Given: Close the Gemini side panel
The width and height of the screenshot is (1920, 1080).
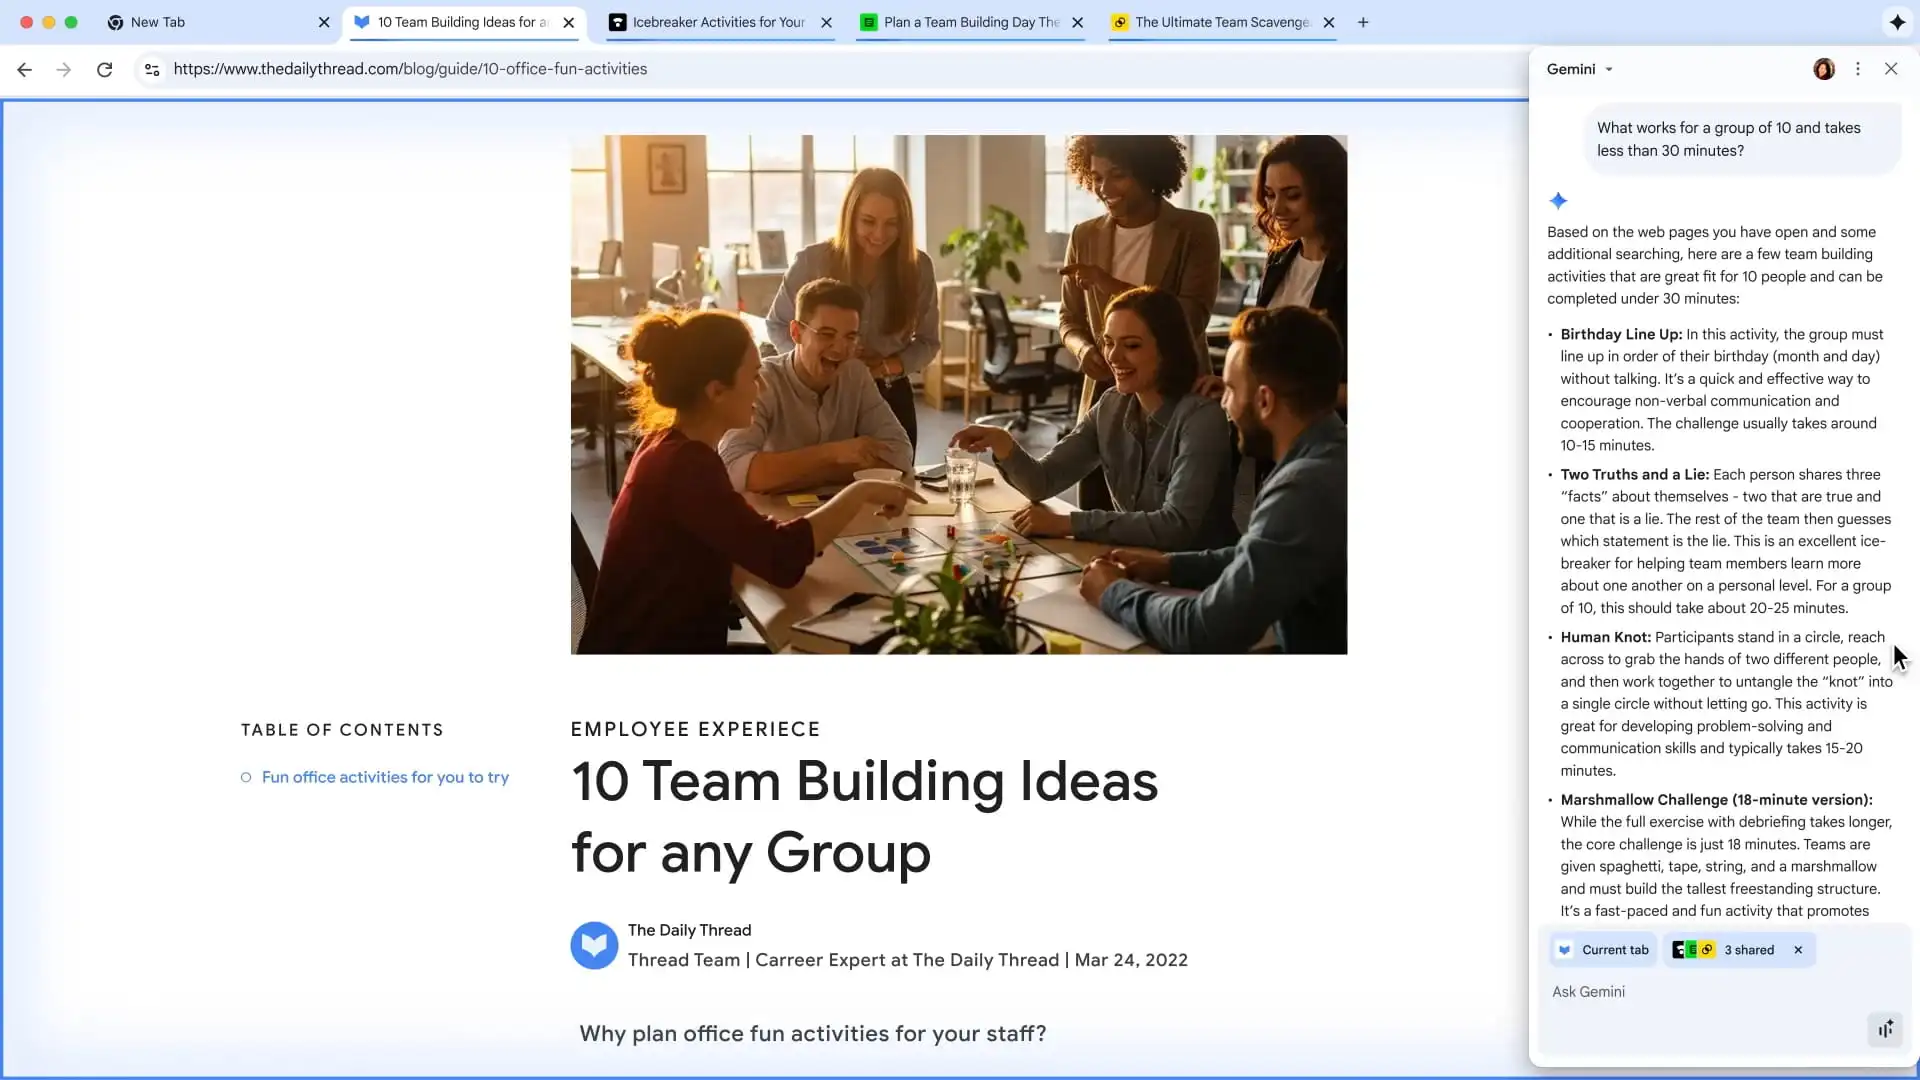Looking at the screenshot, I should [x=1891, y=69].
